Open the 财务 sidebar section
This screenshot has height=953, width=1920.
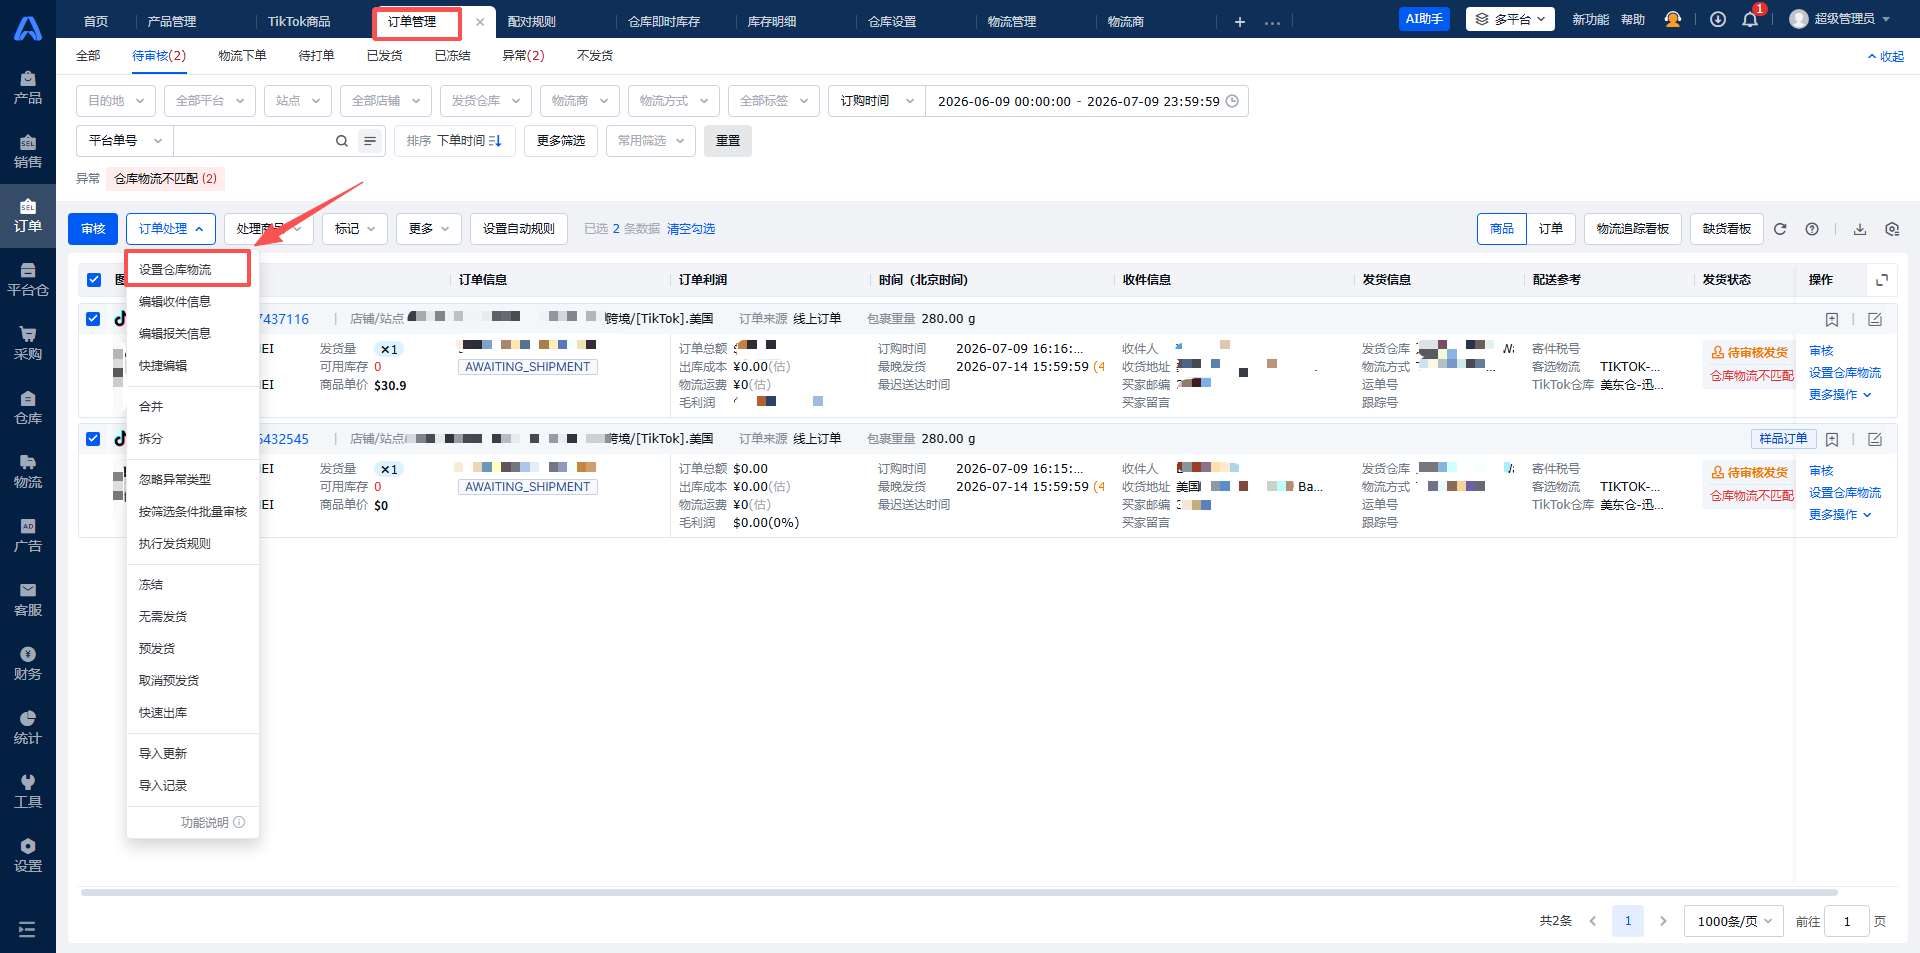[28, 664]
